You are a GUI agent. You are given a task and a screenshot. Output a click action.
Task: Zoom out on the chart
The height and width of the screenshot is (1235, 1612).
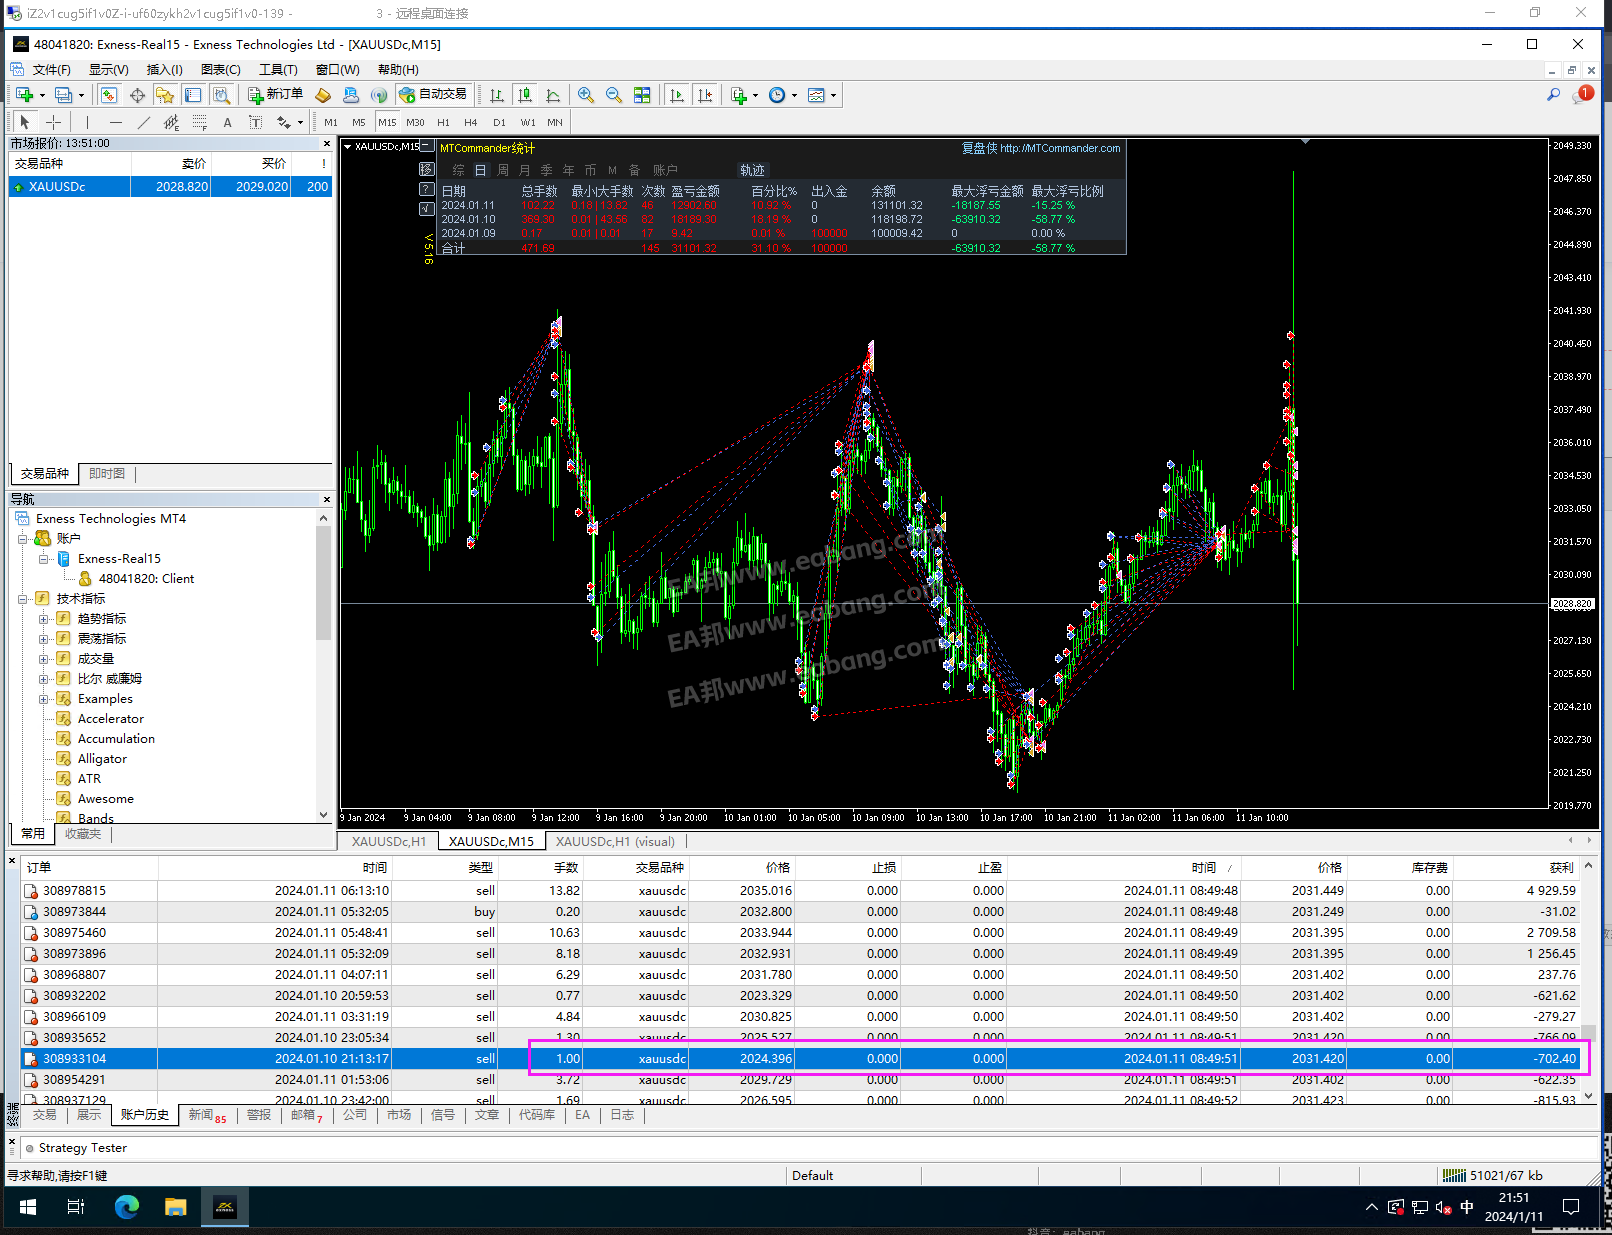(x=614, y=95)
